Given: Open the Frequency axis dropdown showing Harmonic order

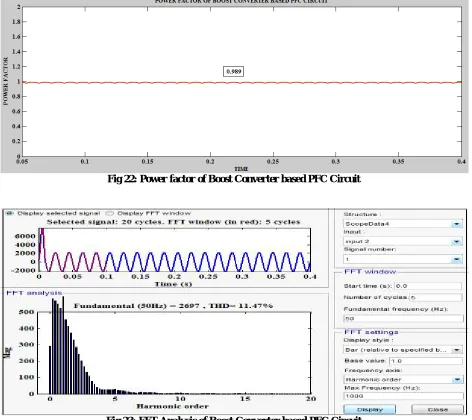Looking at the screenshot, I should (403, 379).
